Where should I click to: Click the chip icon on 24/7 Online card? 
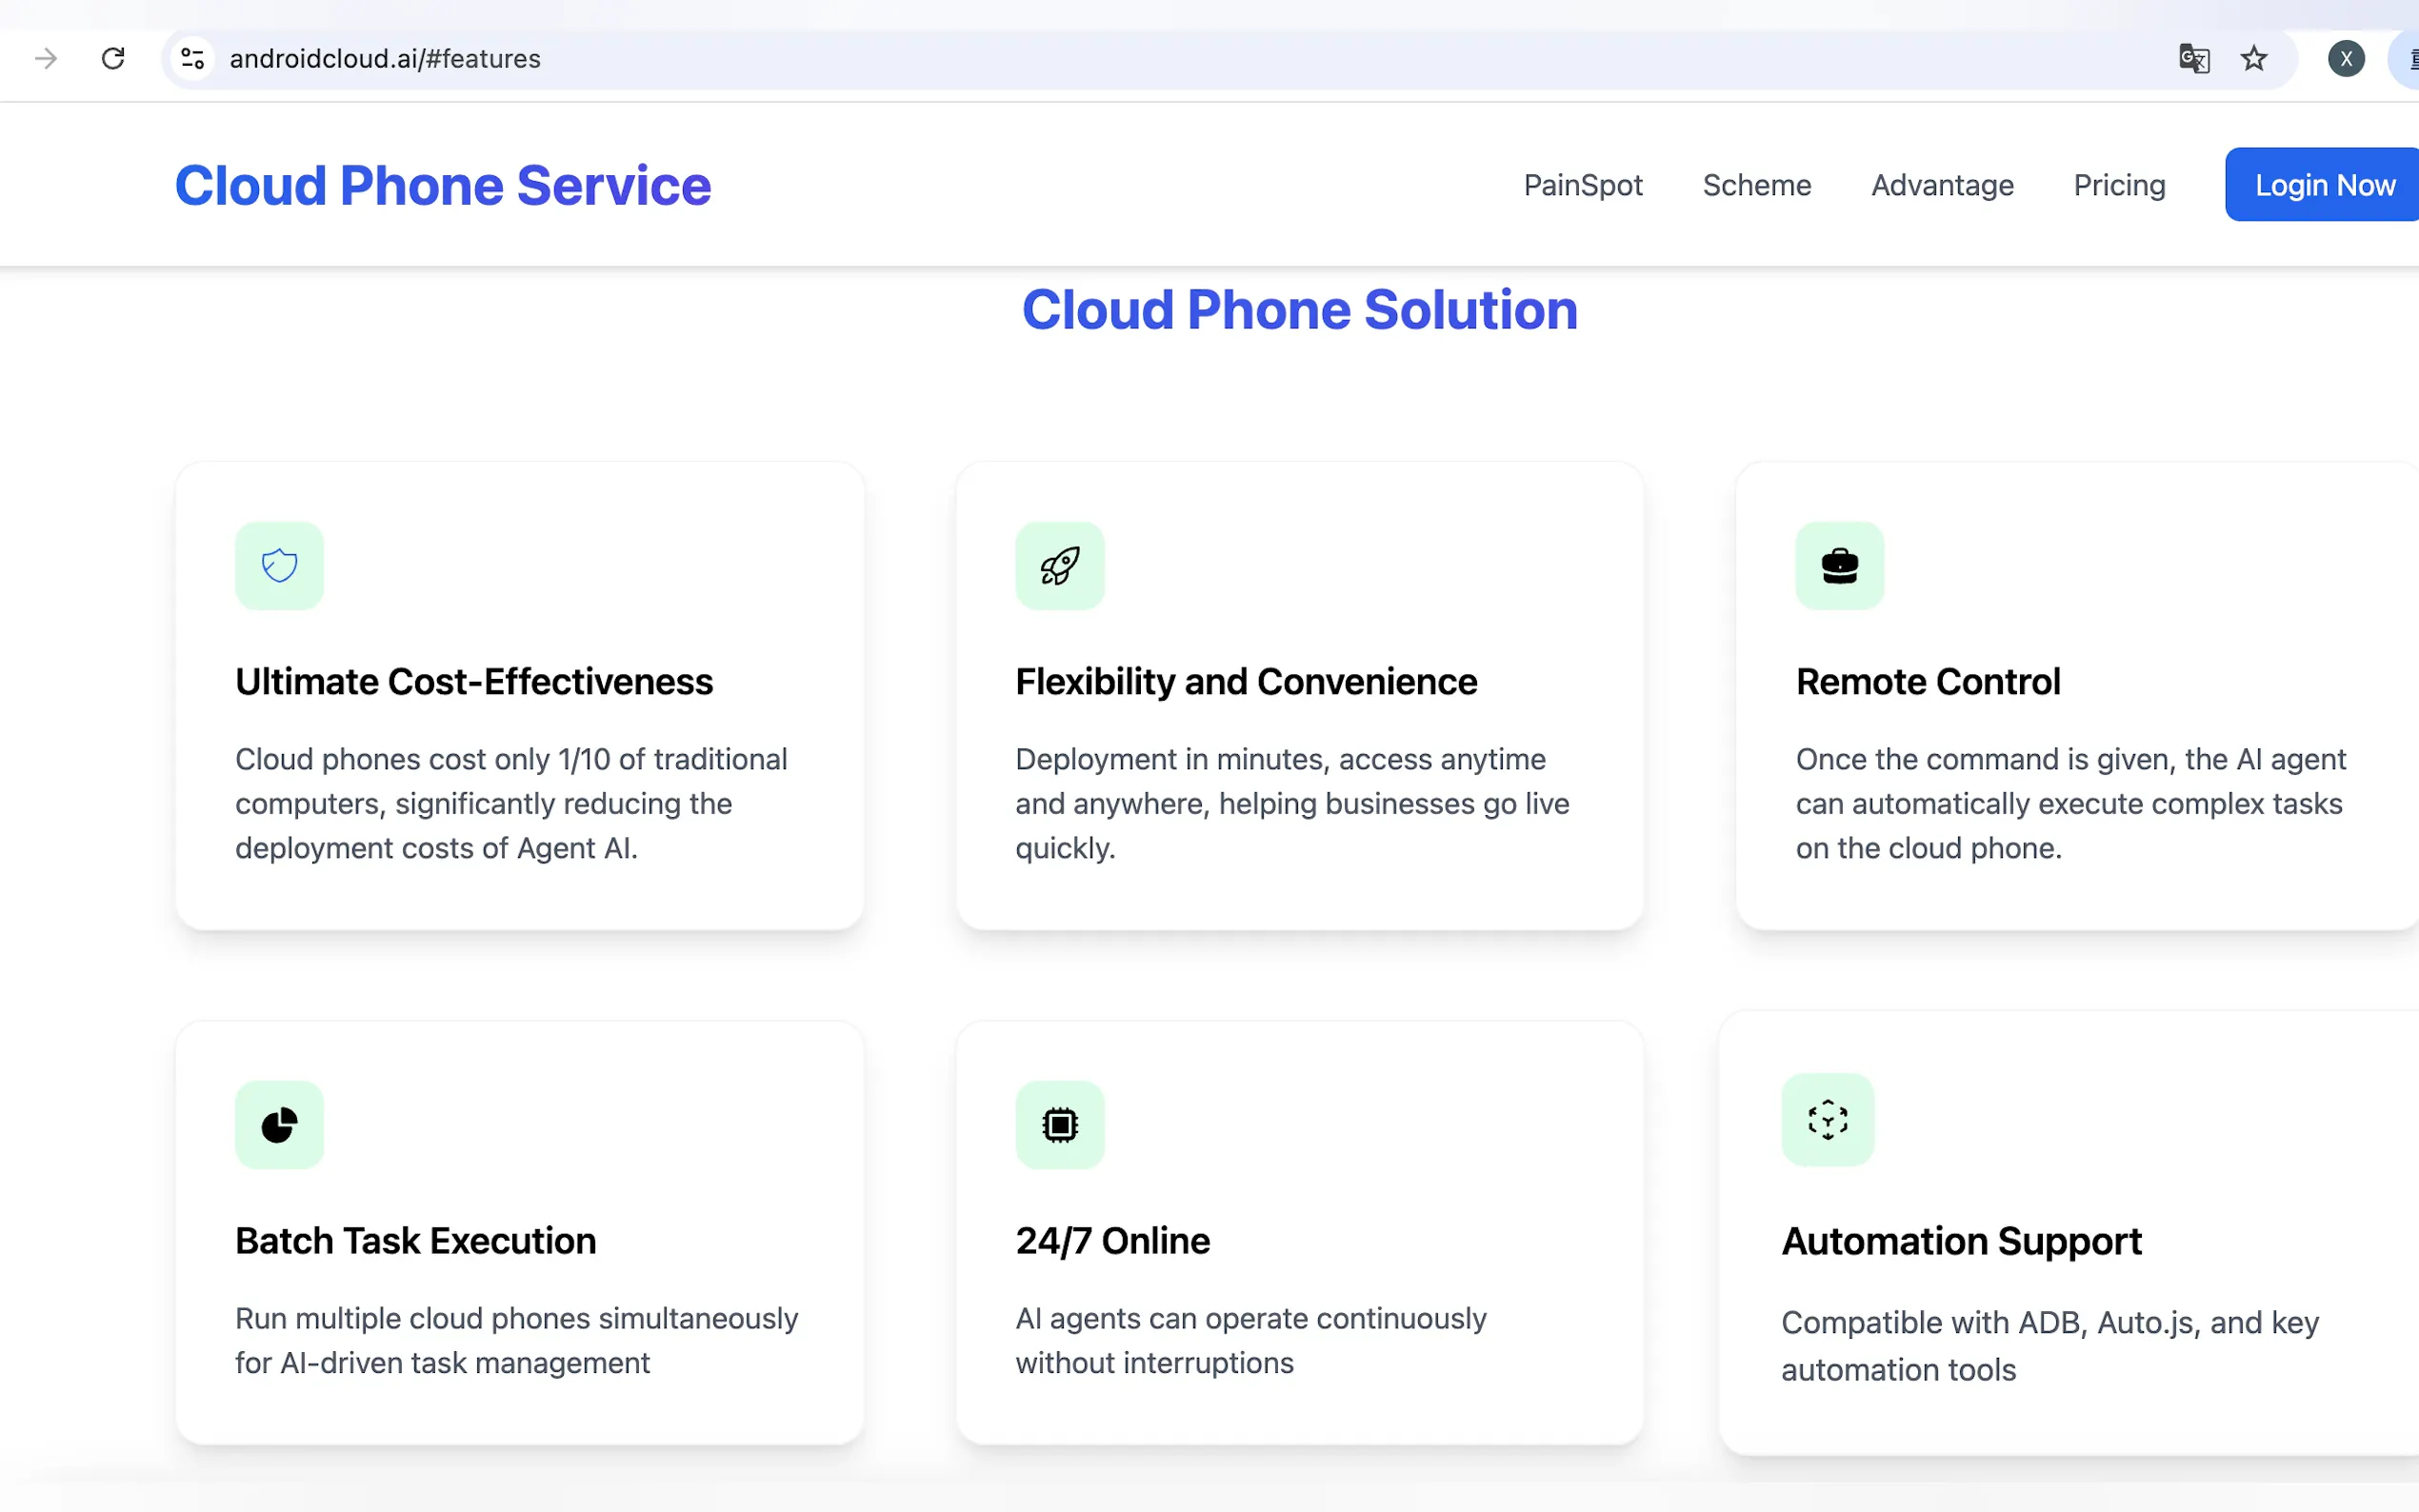coord(1059,1125)
